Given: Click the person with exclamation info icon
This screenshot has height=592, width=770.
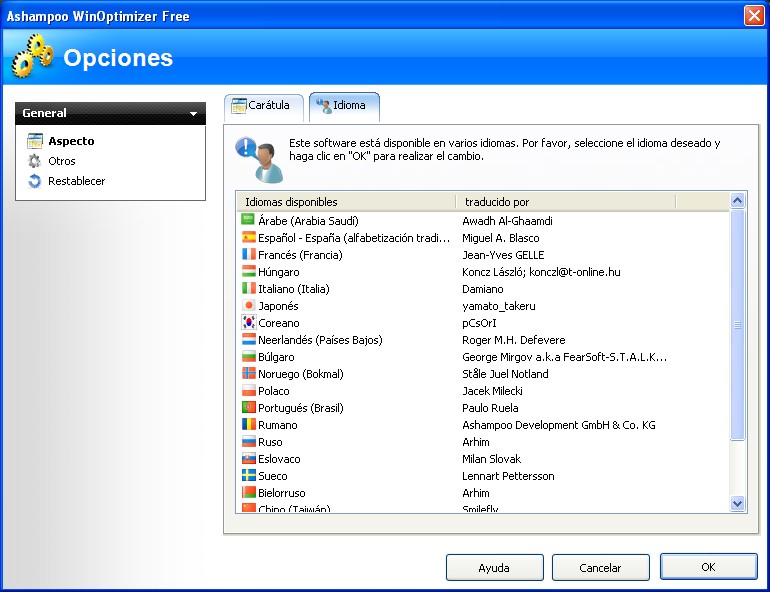Looking at the screenshot, I should coord(260,160).
